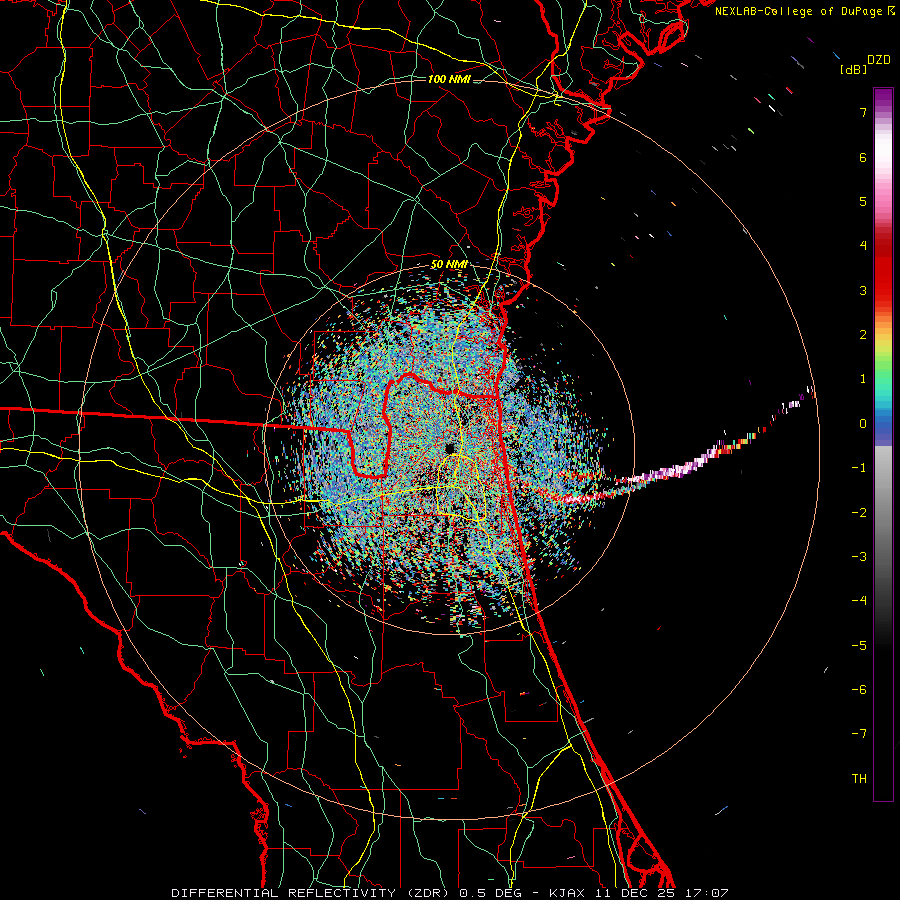Click the DIFFERENTIAL REFLECTIVITY (ZDR) caption text
Viewport: 900px width, 900px height.
(311, 893)
